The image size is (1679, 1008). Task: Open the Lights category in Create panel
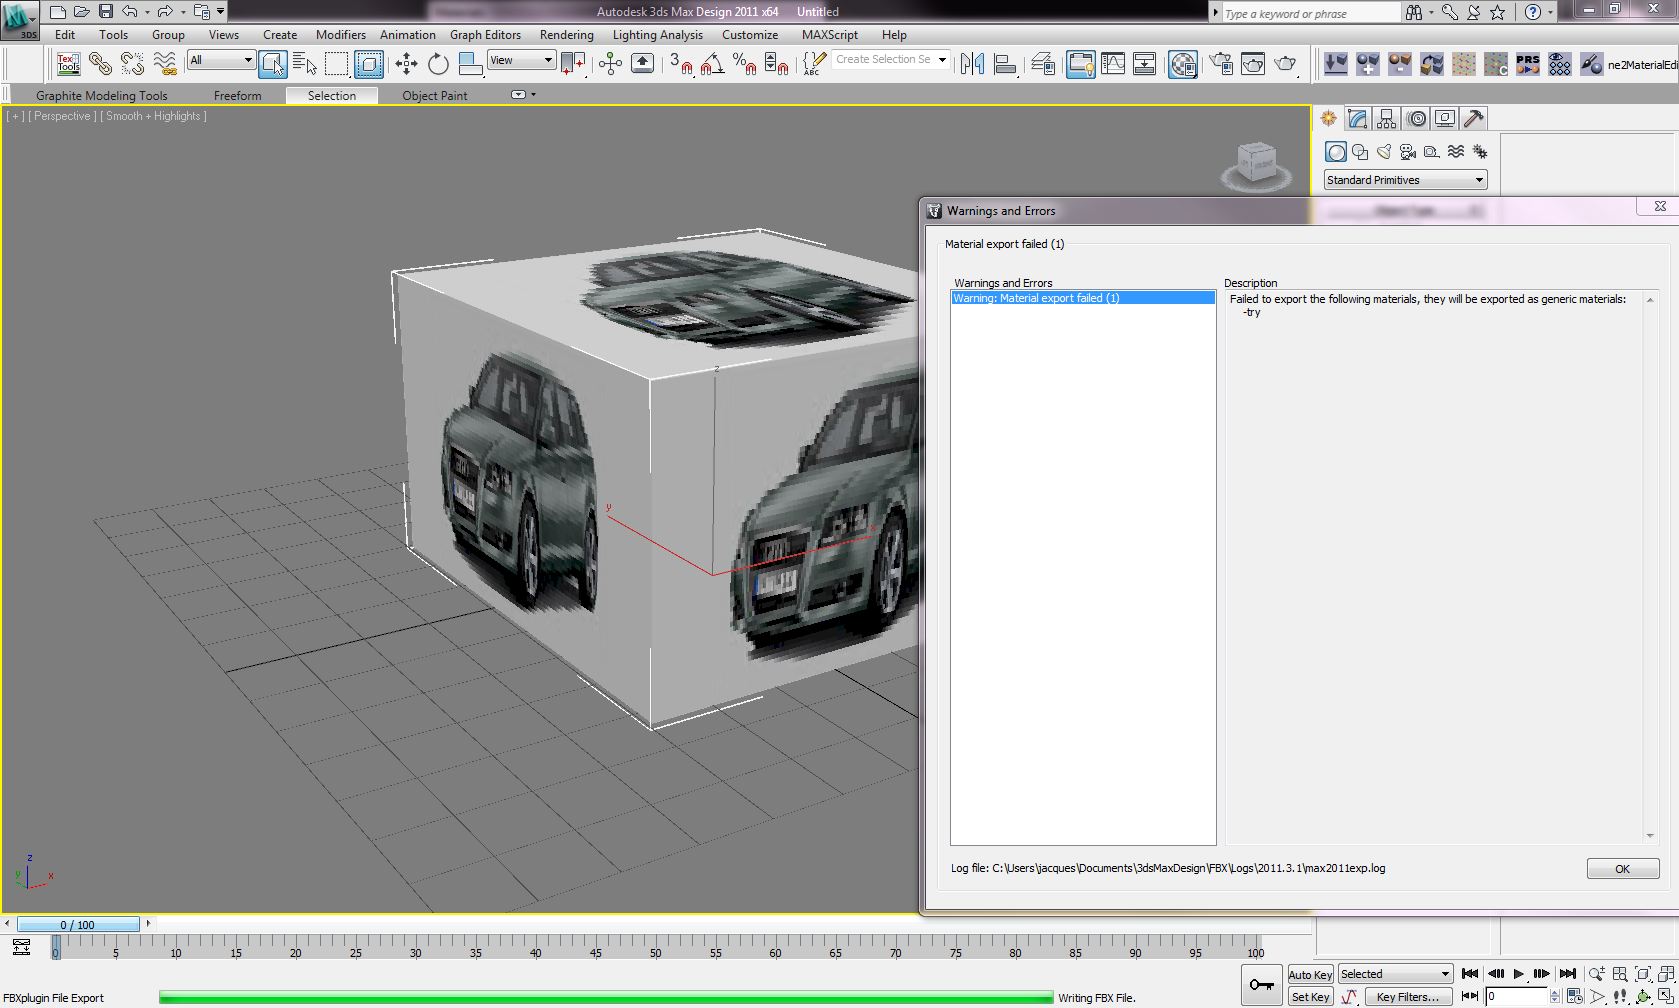coord(1384,151)
